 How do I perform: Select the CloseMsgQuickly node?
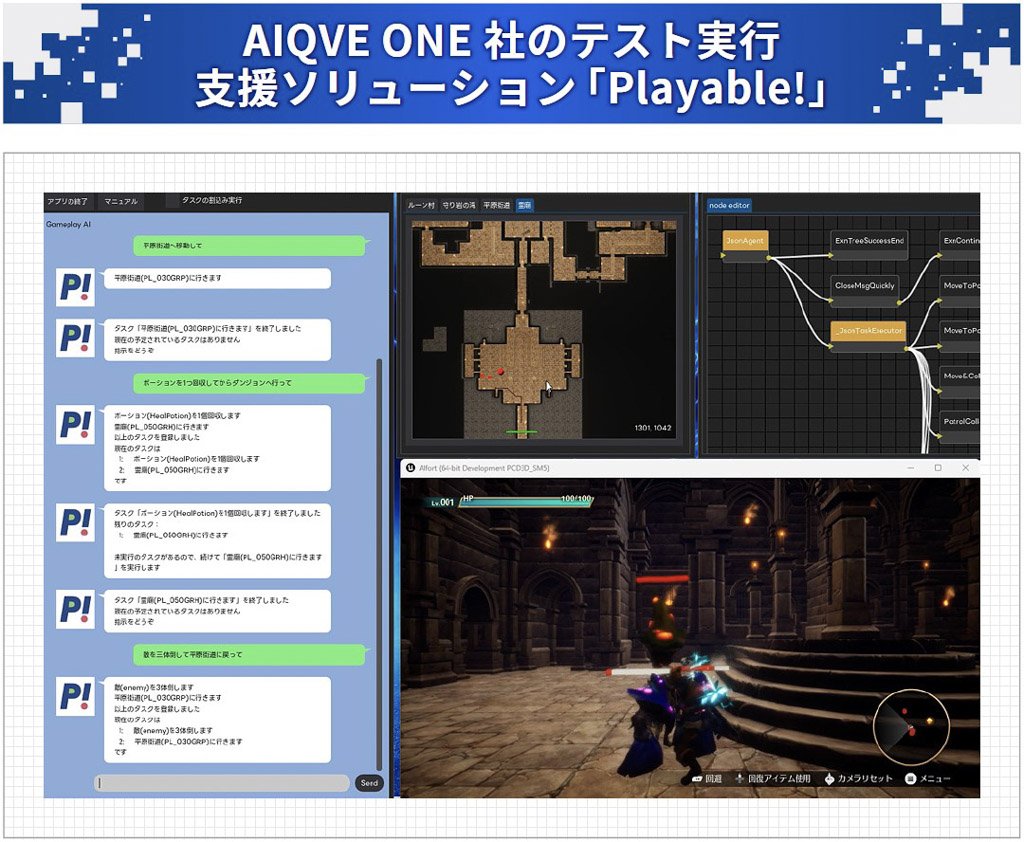coord(865,289)
